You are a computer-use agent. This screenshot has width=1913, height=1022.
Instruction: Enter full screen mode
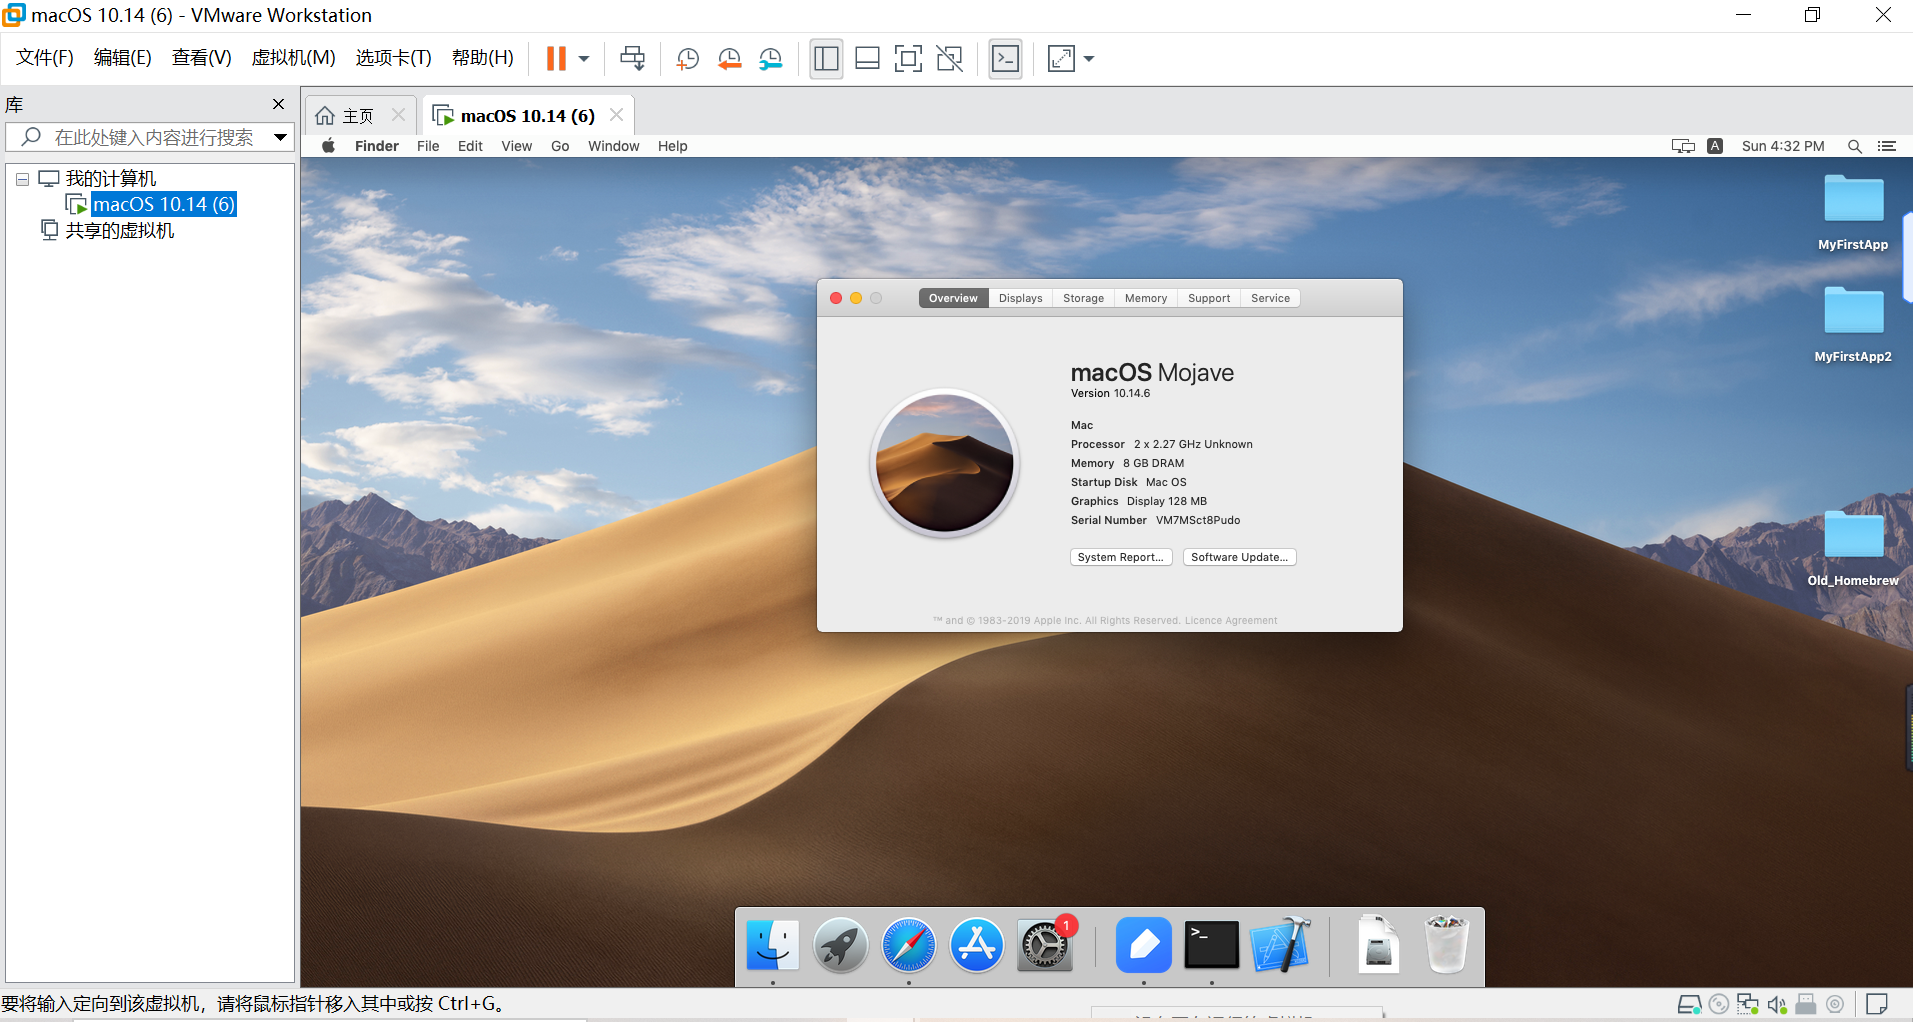(908, 59)
